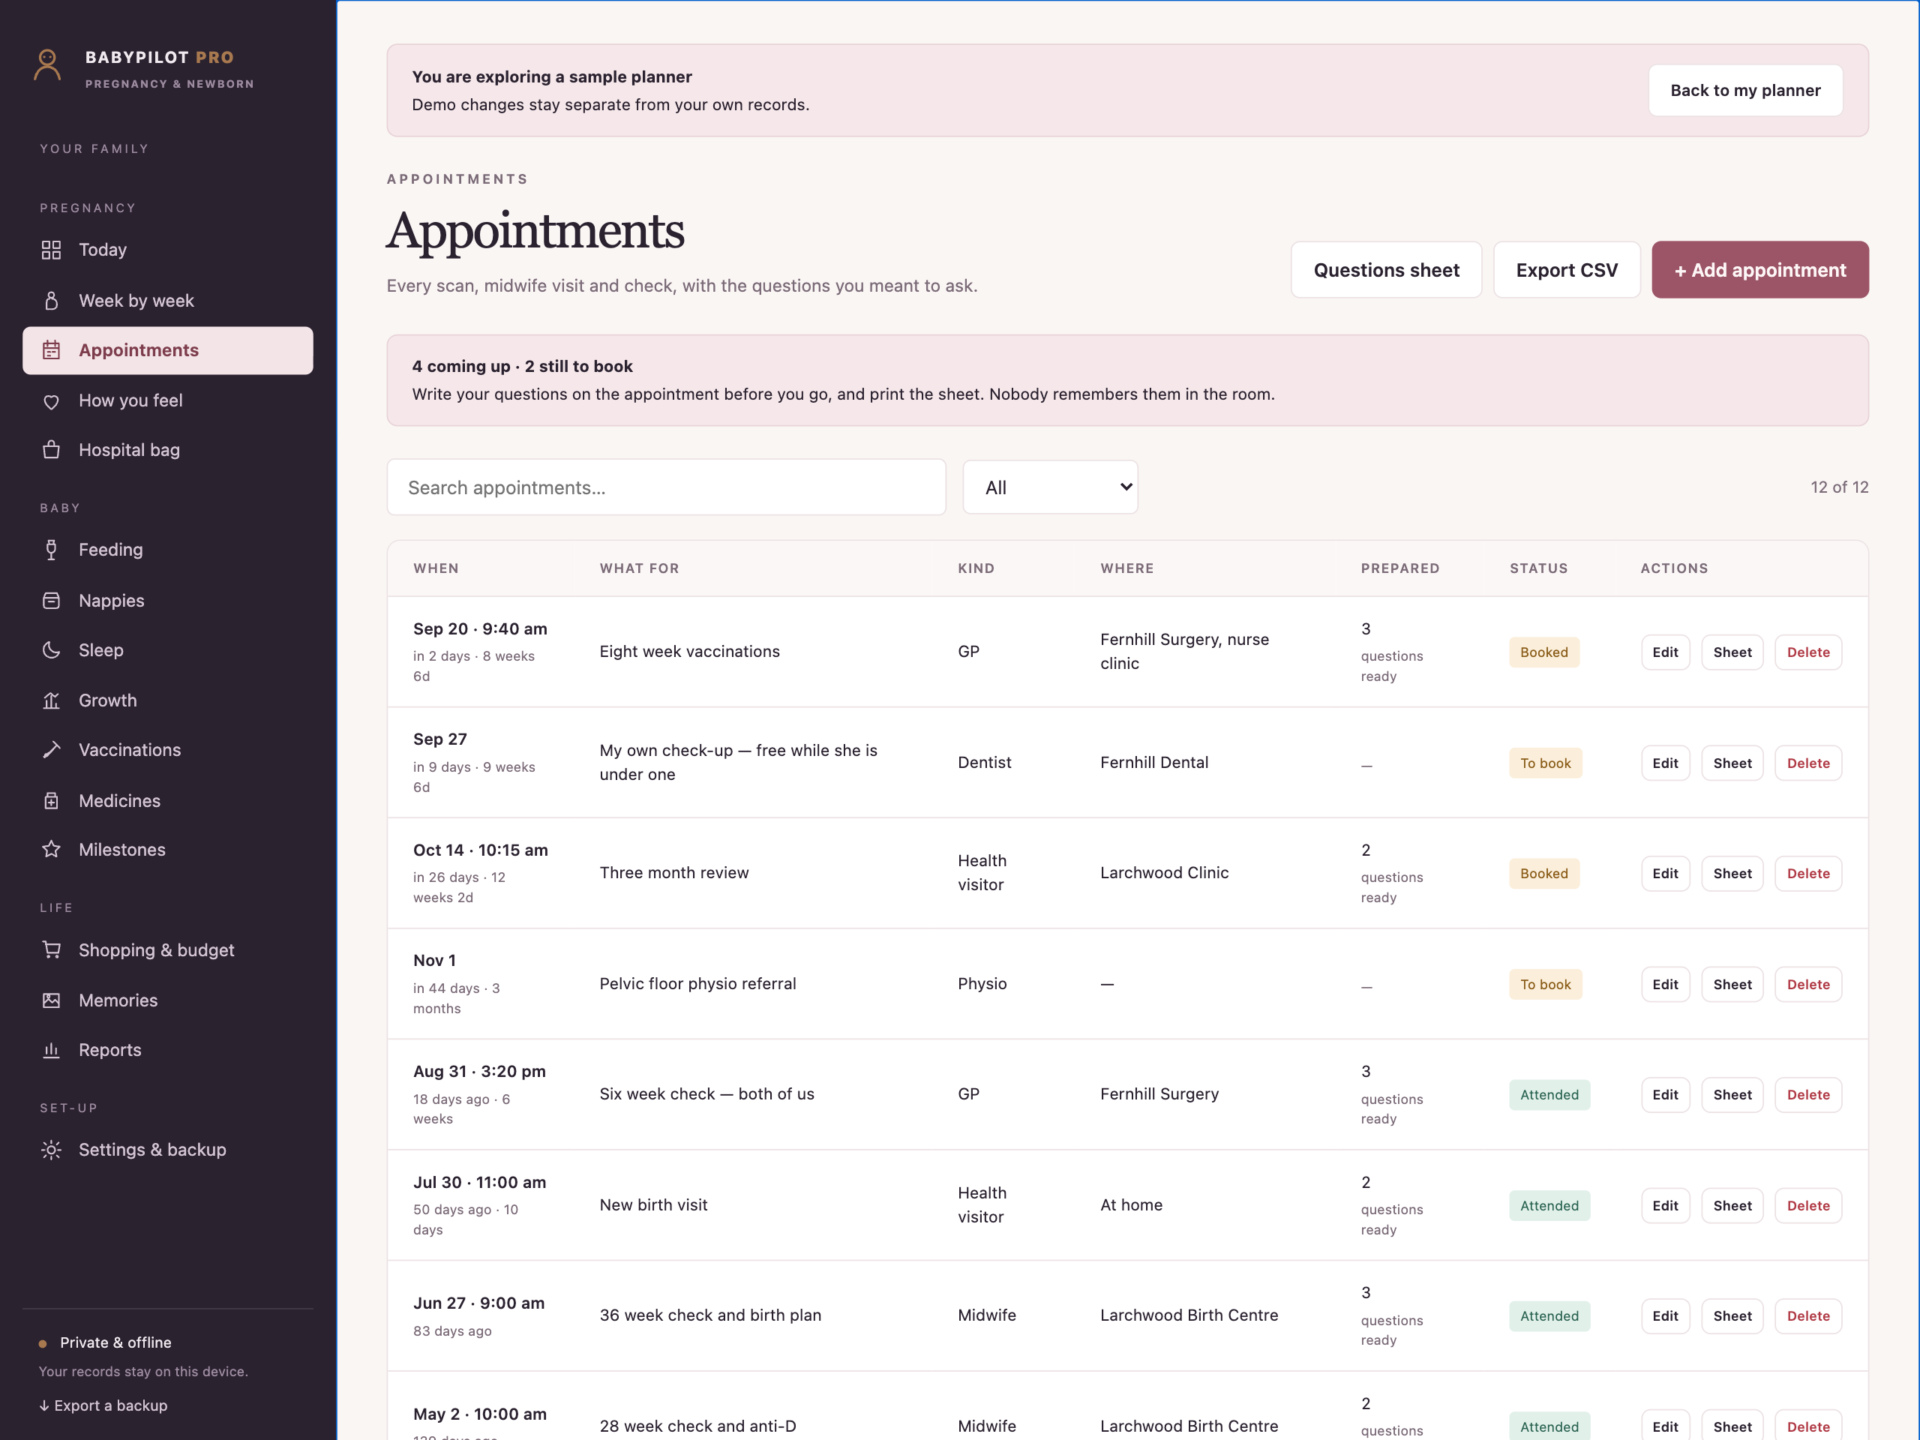Click the Hospital bag icon

(51, 450)
